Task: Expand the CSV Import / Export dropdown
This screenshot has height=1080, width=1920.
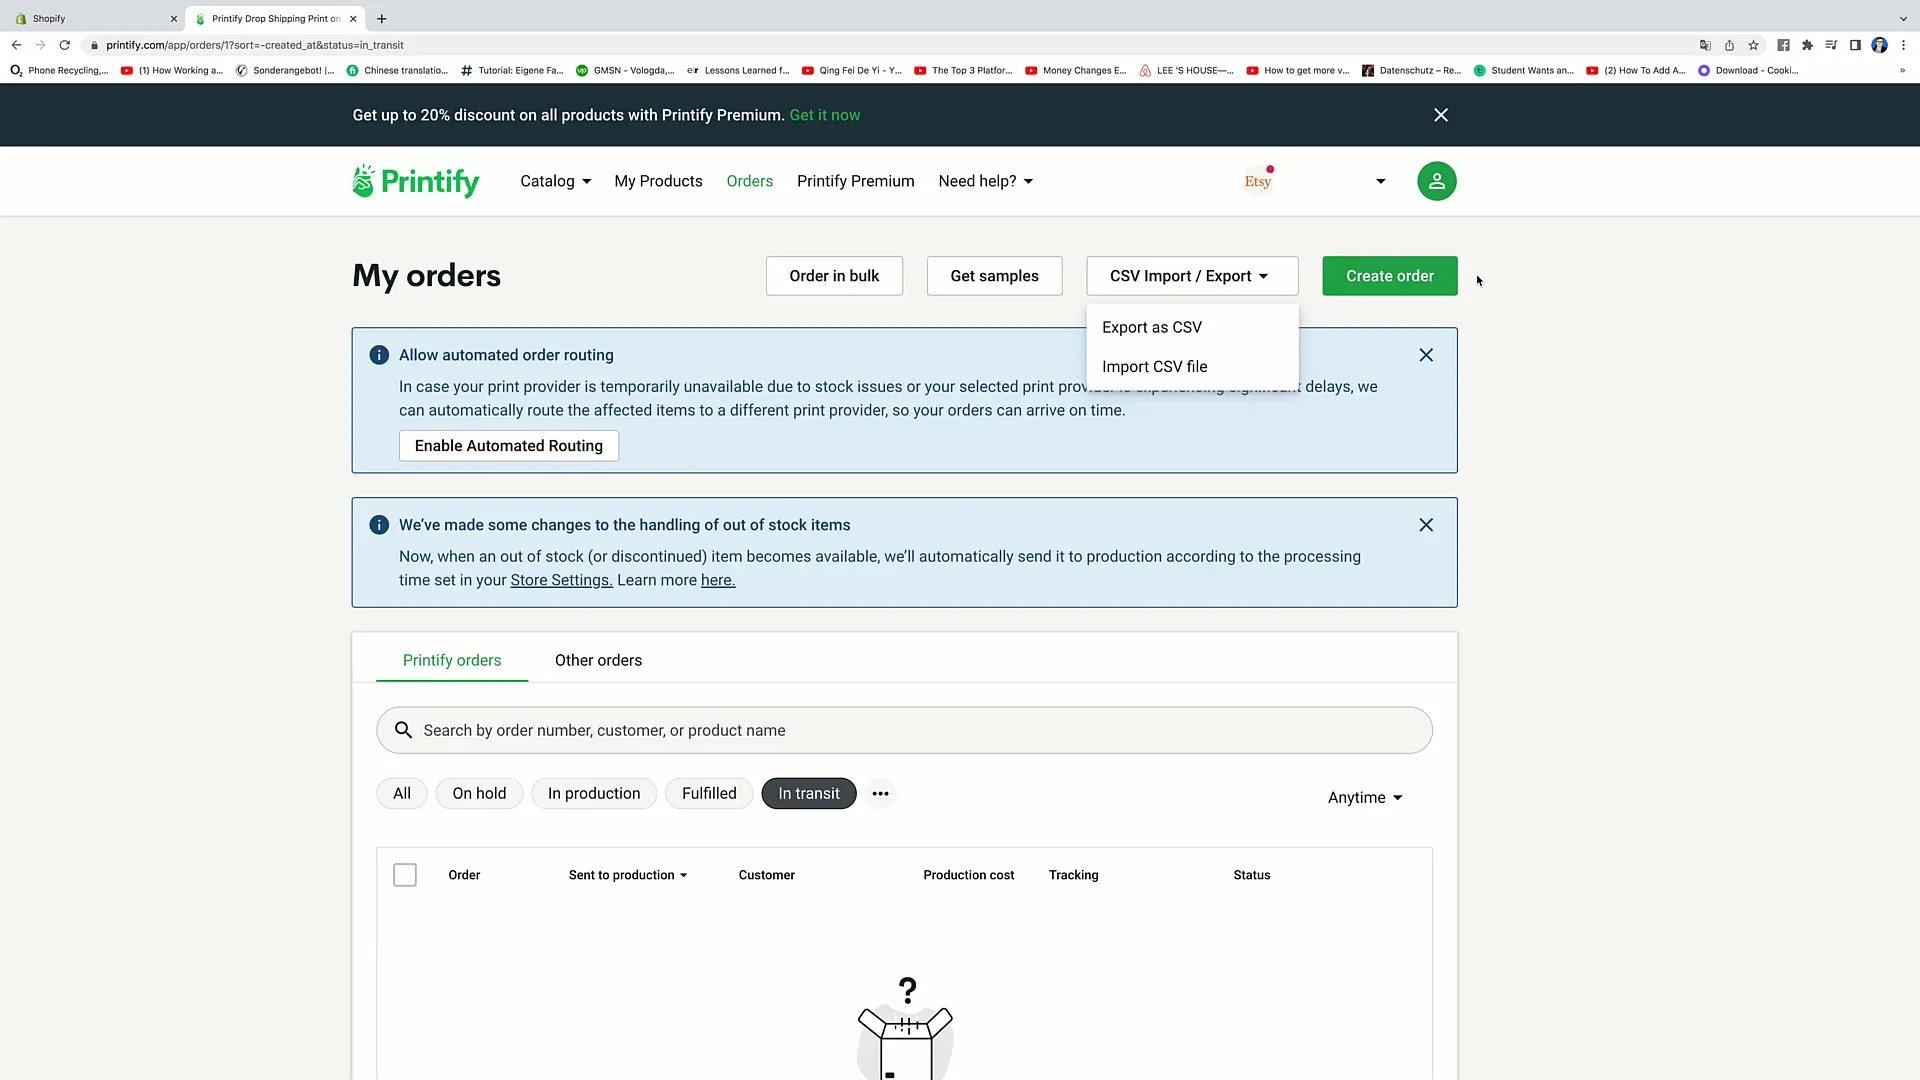Action: pyautogui.click(x=1189, y=276)
